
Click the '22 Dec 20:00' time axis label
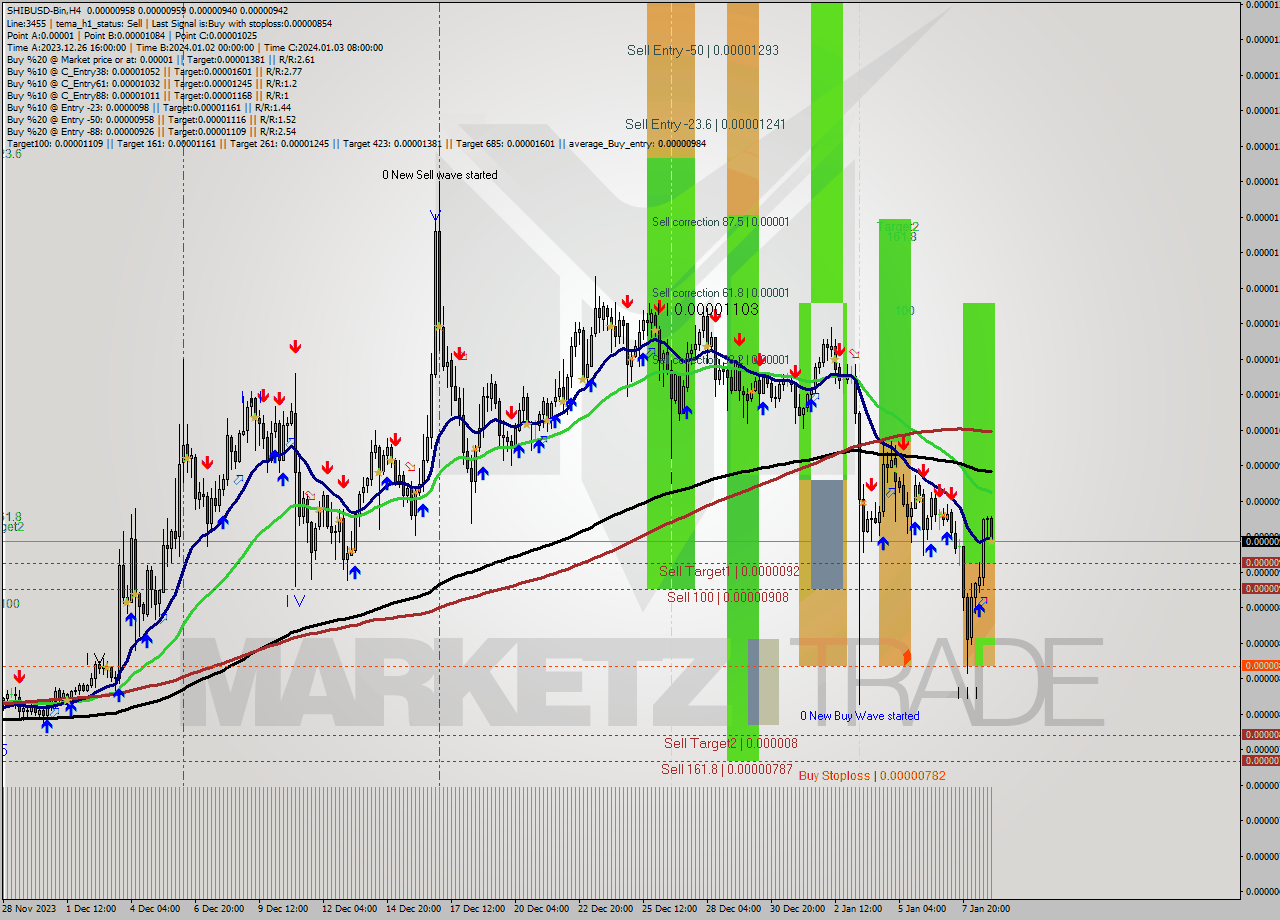[604, 909]
